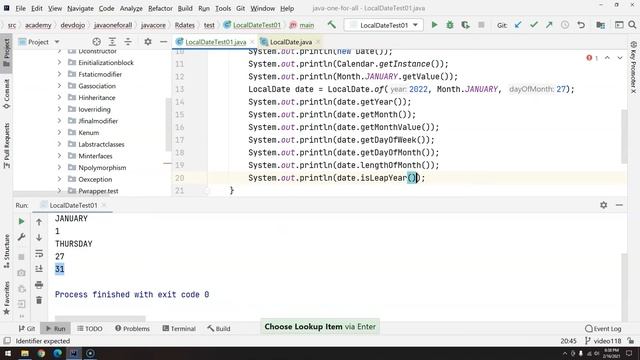Update project with Git blue arrow

518,25
